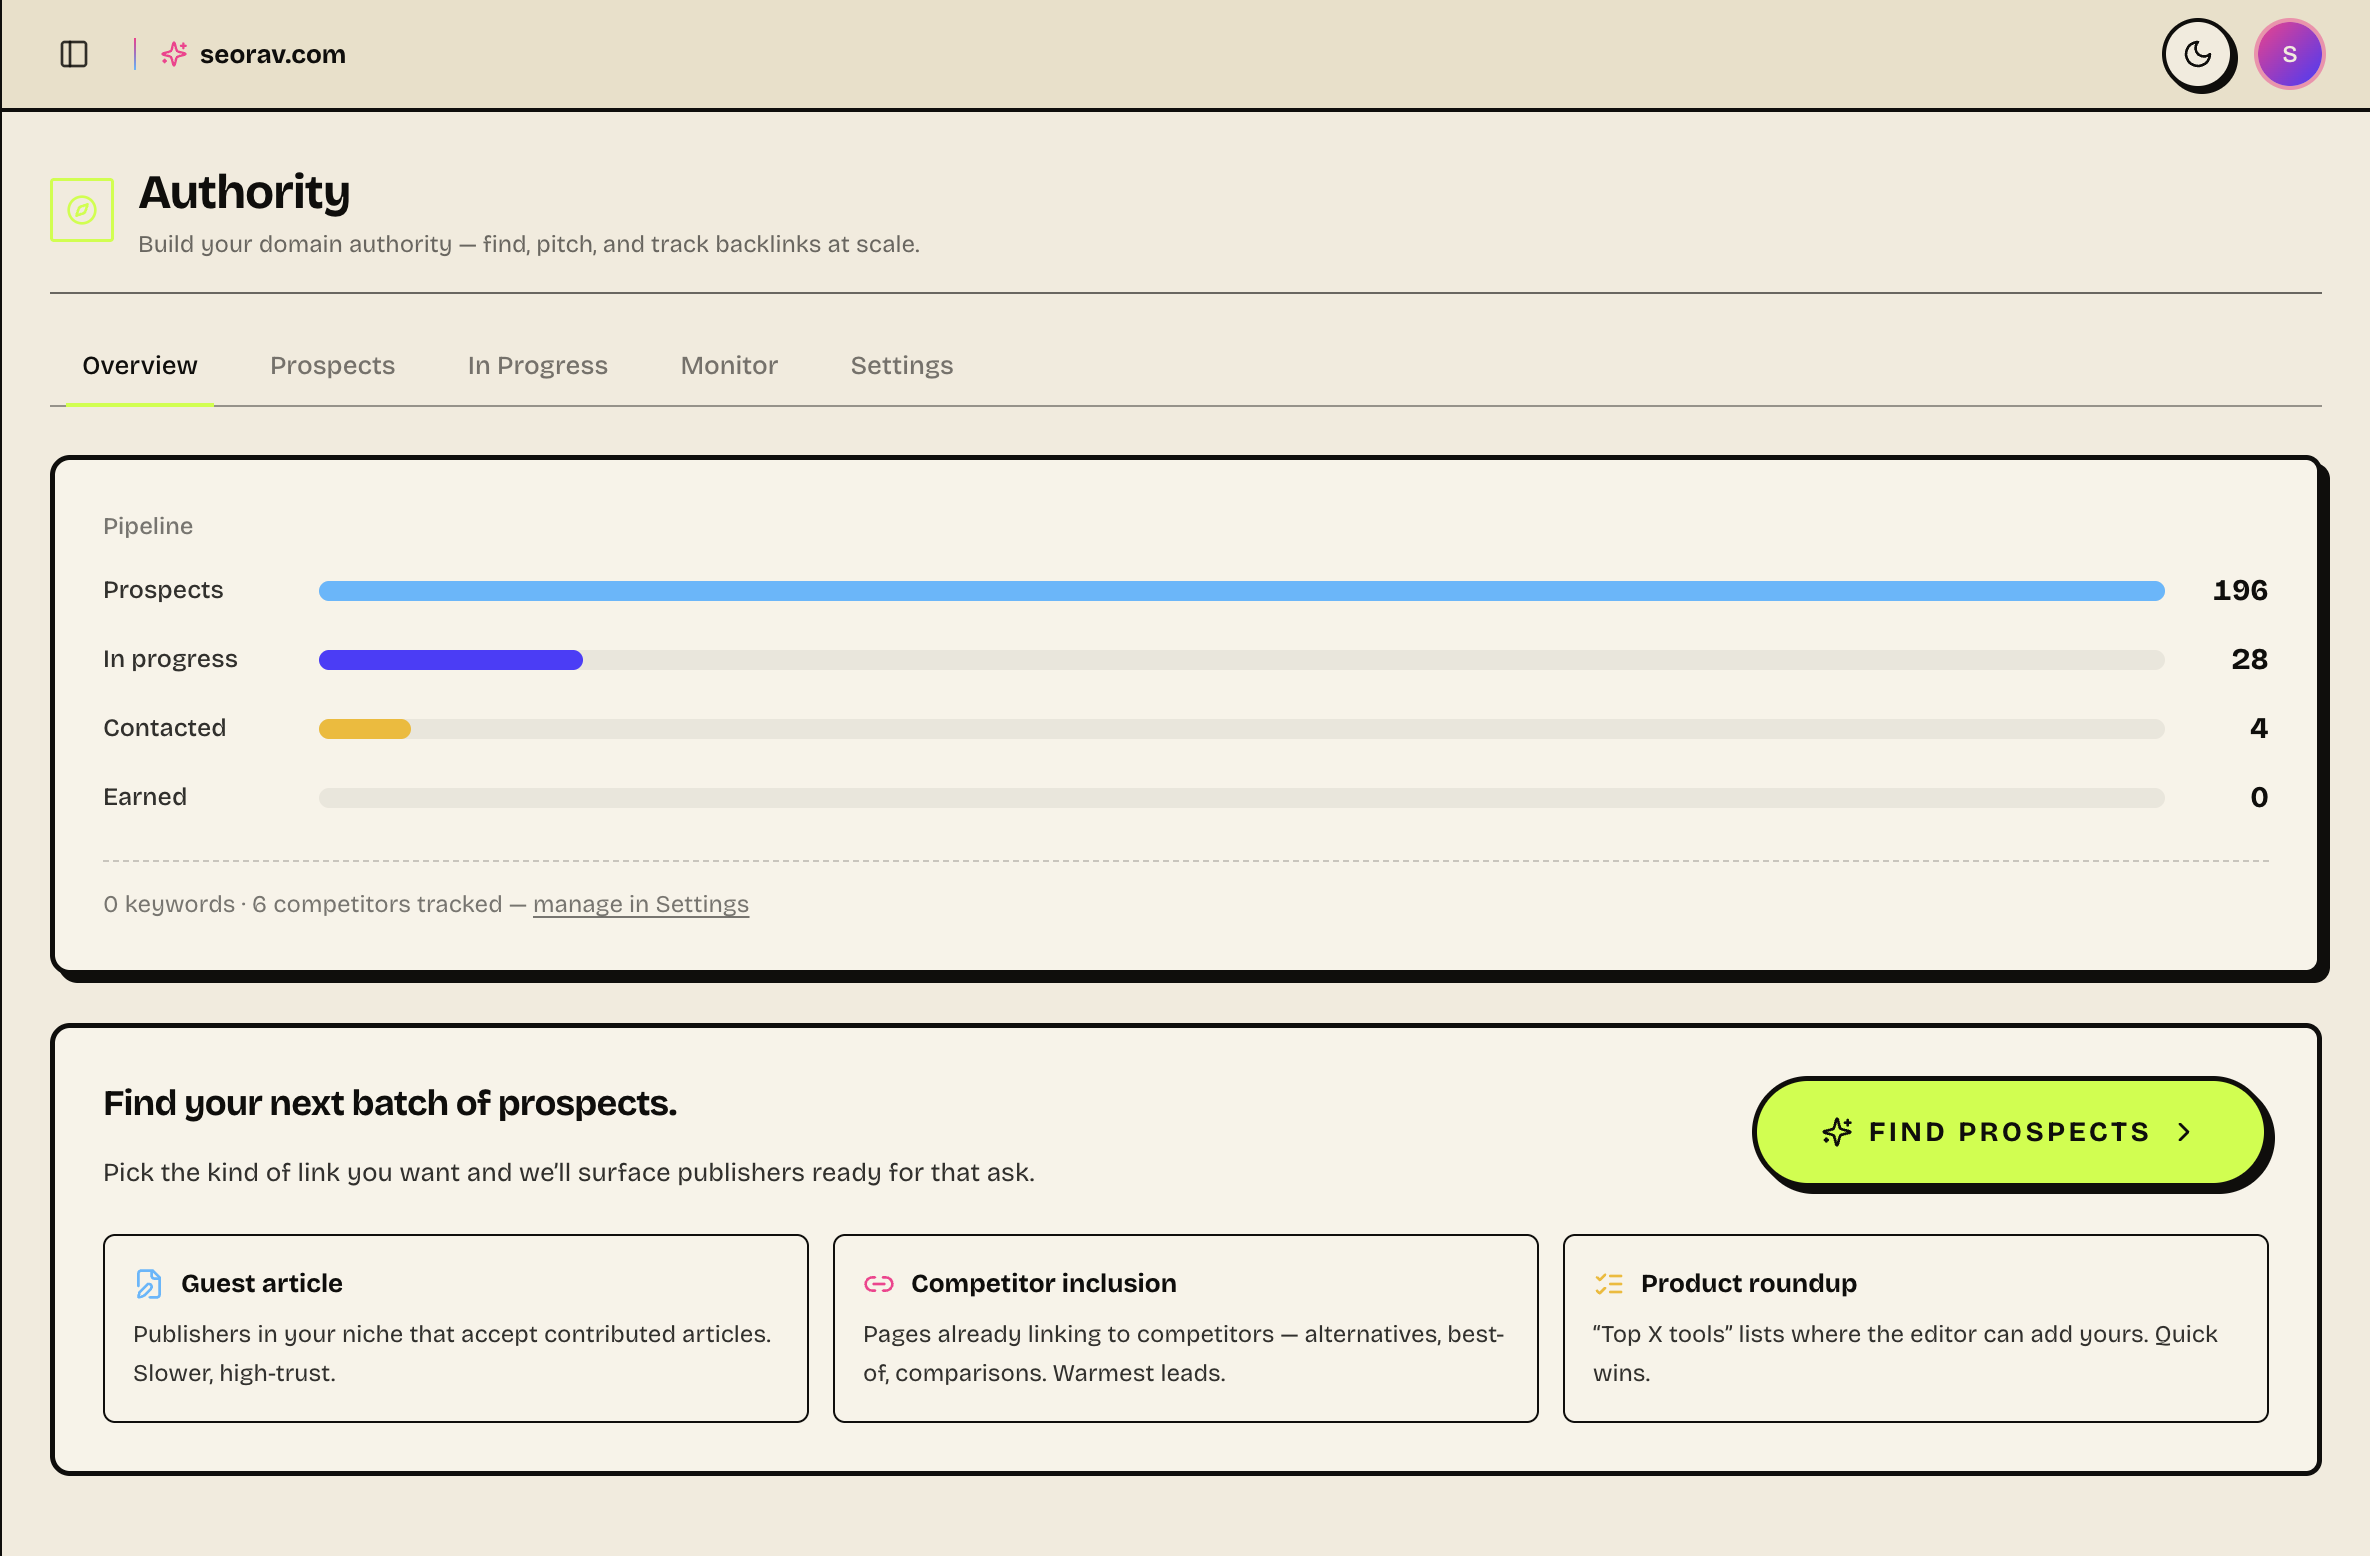Open the Monitor tab

[729, 366]
